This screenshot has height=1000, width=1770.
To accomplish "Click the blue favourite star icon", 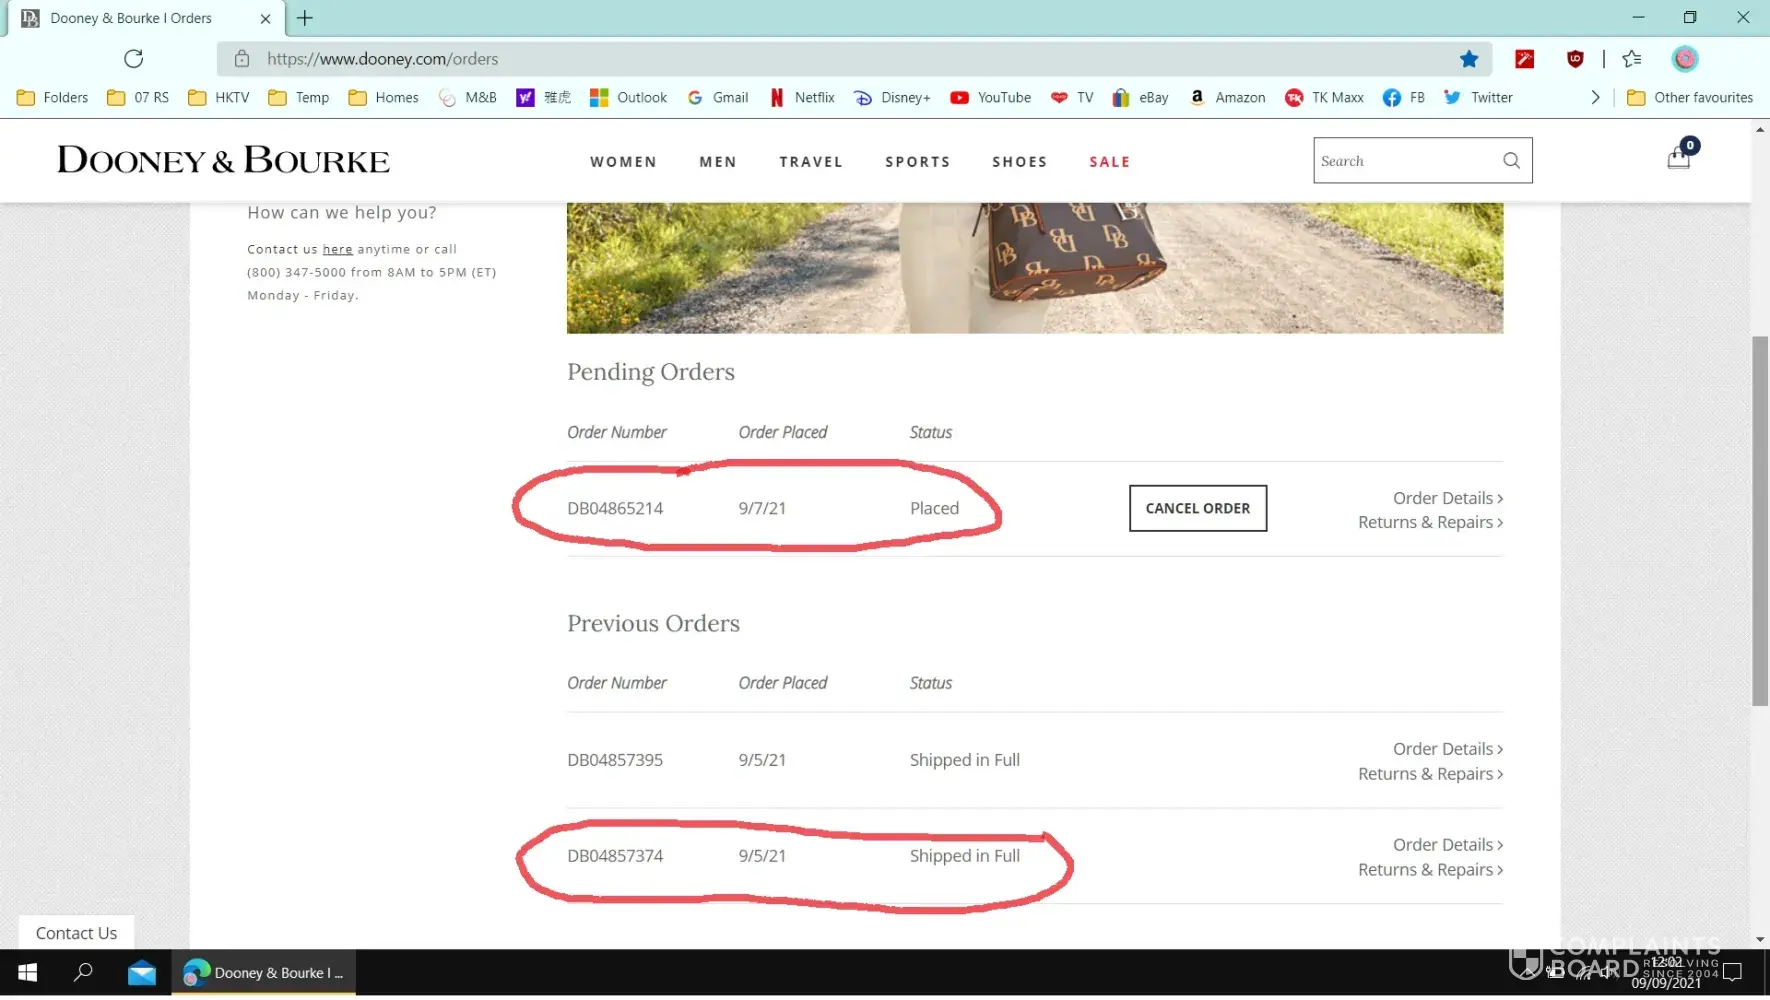I will [1468, 59].
